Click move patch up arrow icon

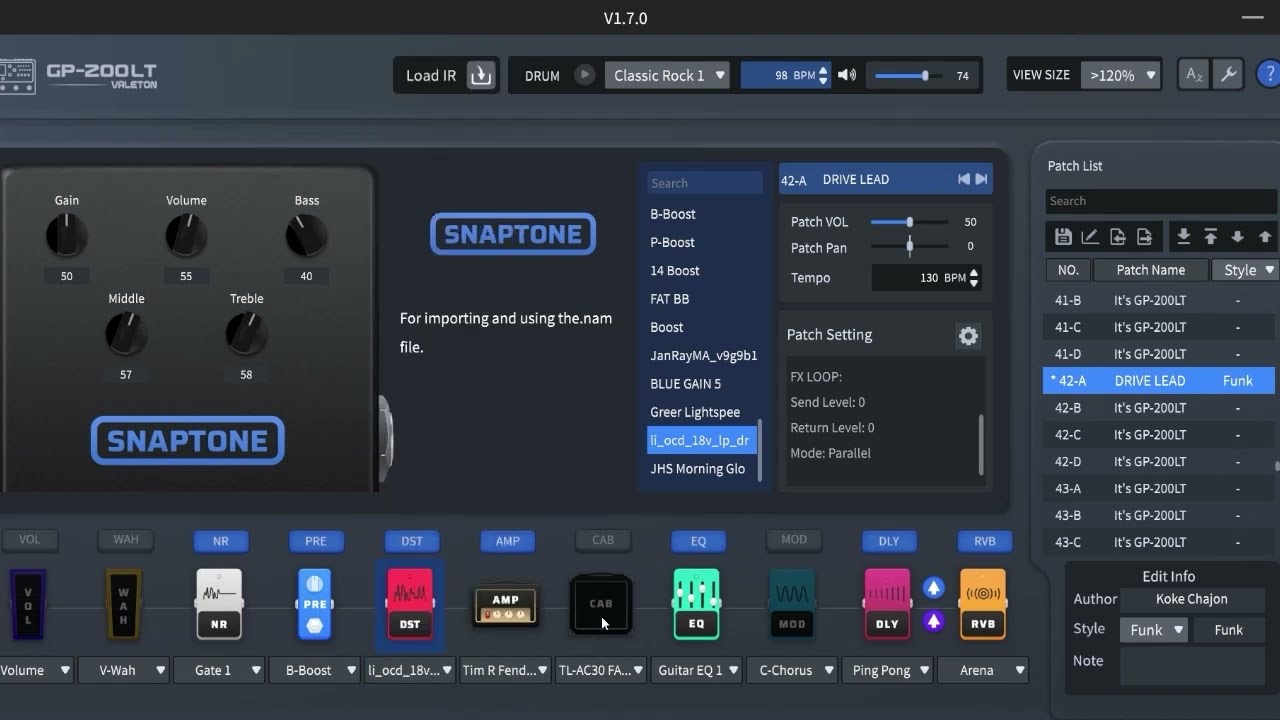tap(1265, 237)
